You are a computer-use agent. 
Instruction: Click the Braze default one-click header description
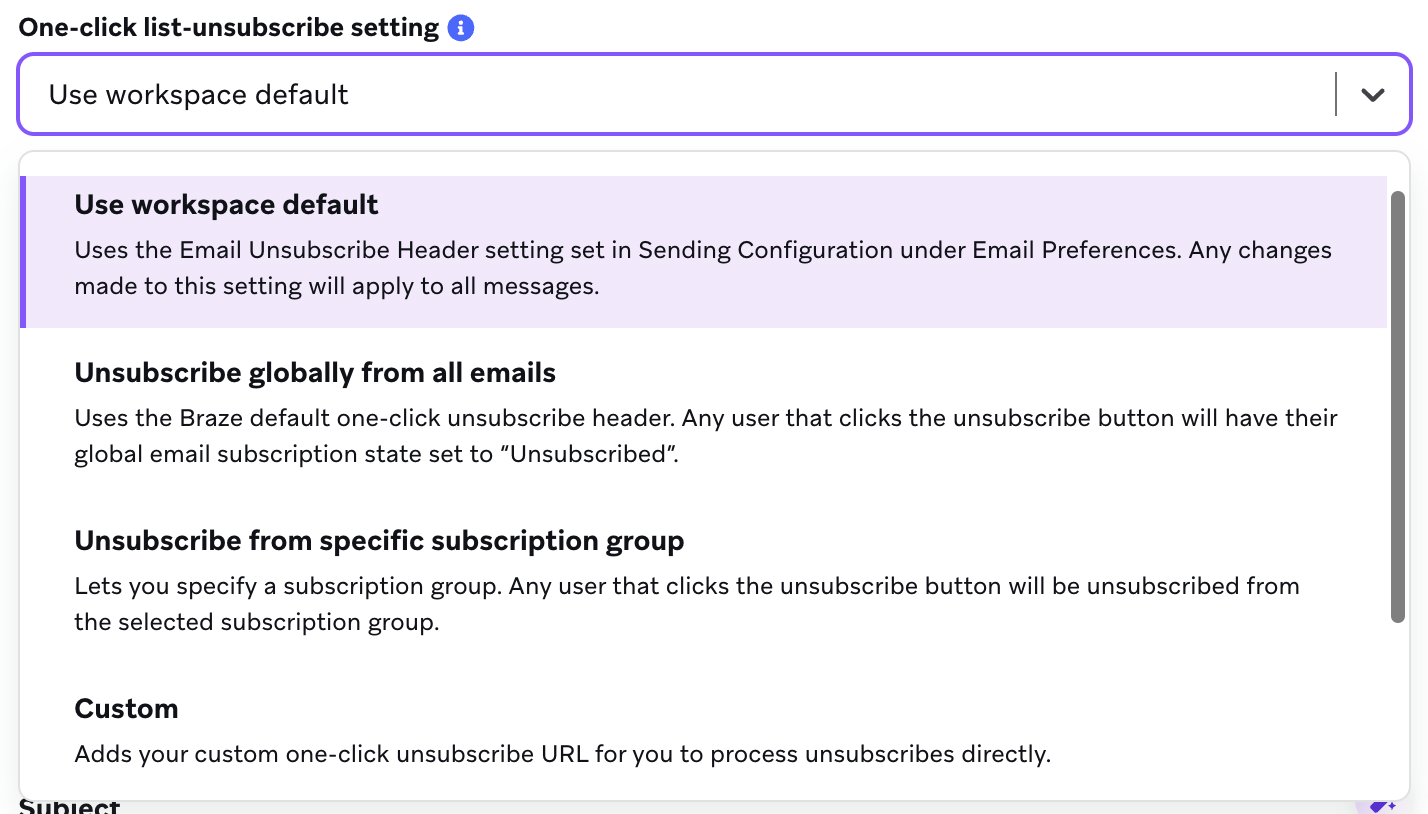pyautogui.click(x=706, y=436)
